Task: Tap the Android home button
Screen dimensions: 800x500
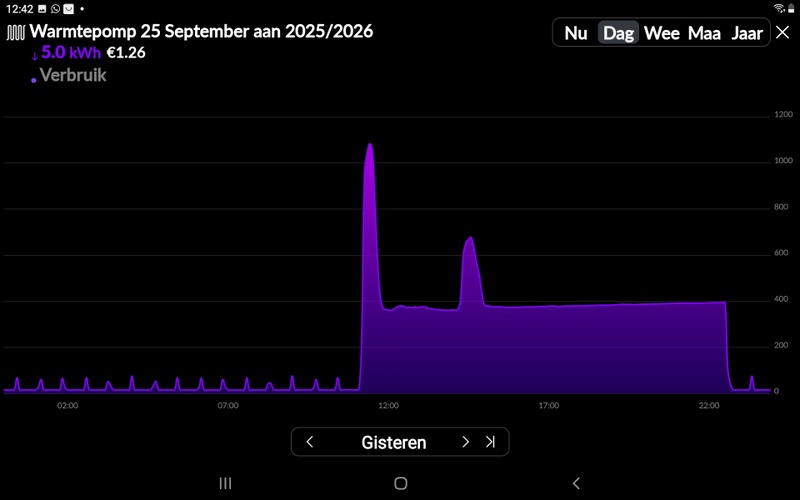Action: pyautogui.click(x=401, y=483)
